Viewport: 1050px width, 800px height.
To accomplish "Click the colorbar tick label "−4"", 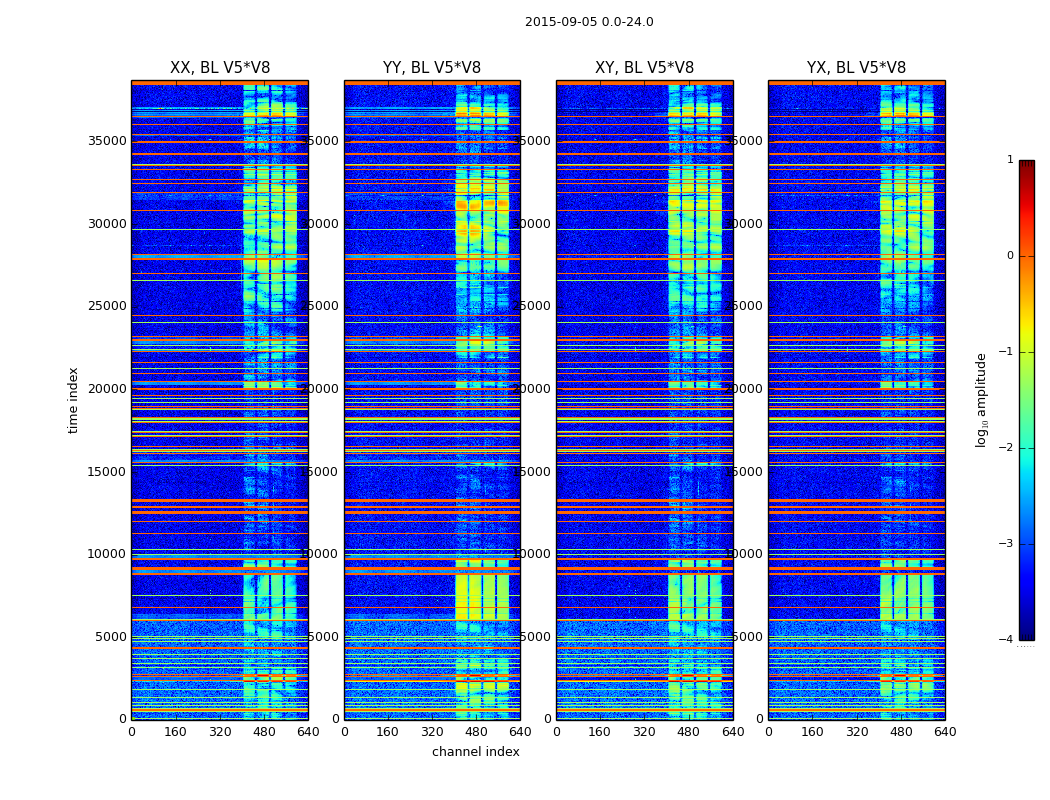I will click(x=1006, y=639).
